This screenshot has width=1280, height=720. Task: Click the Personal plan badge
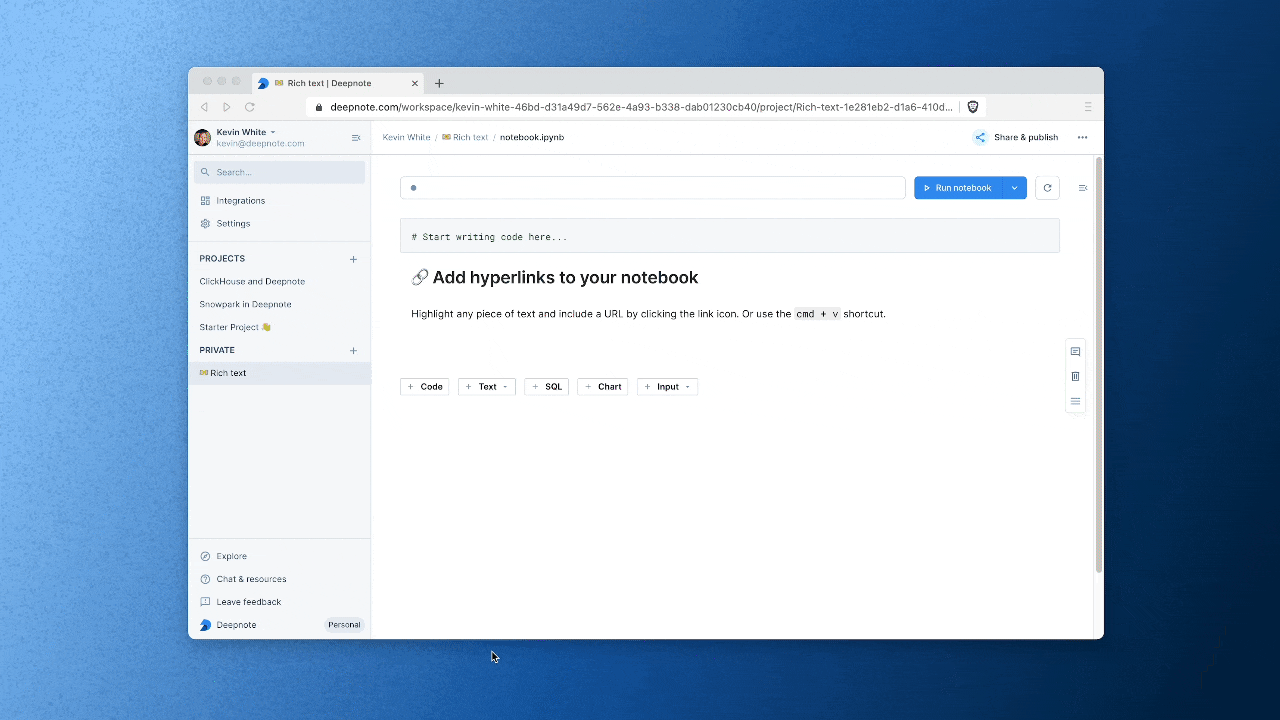click(344, 625)
